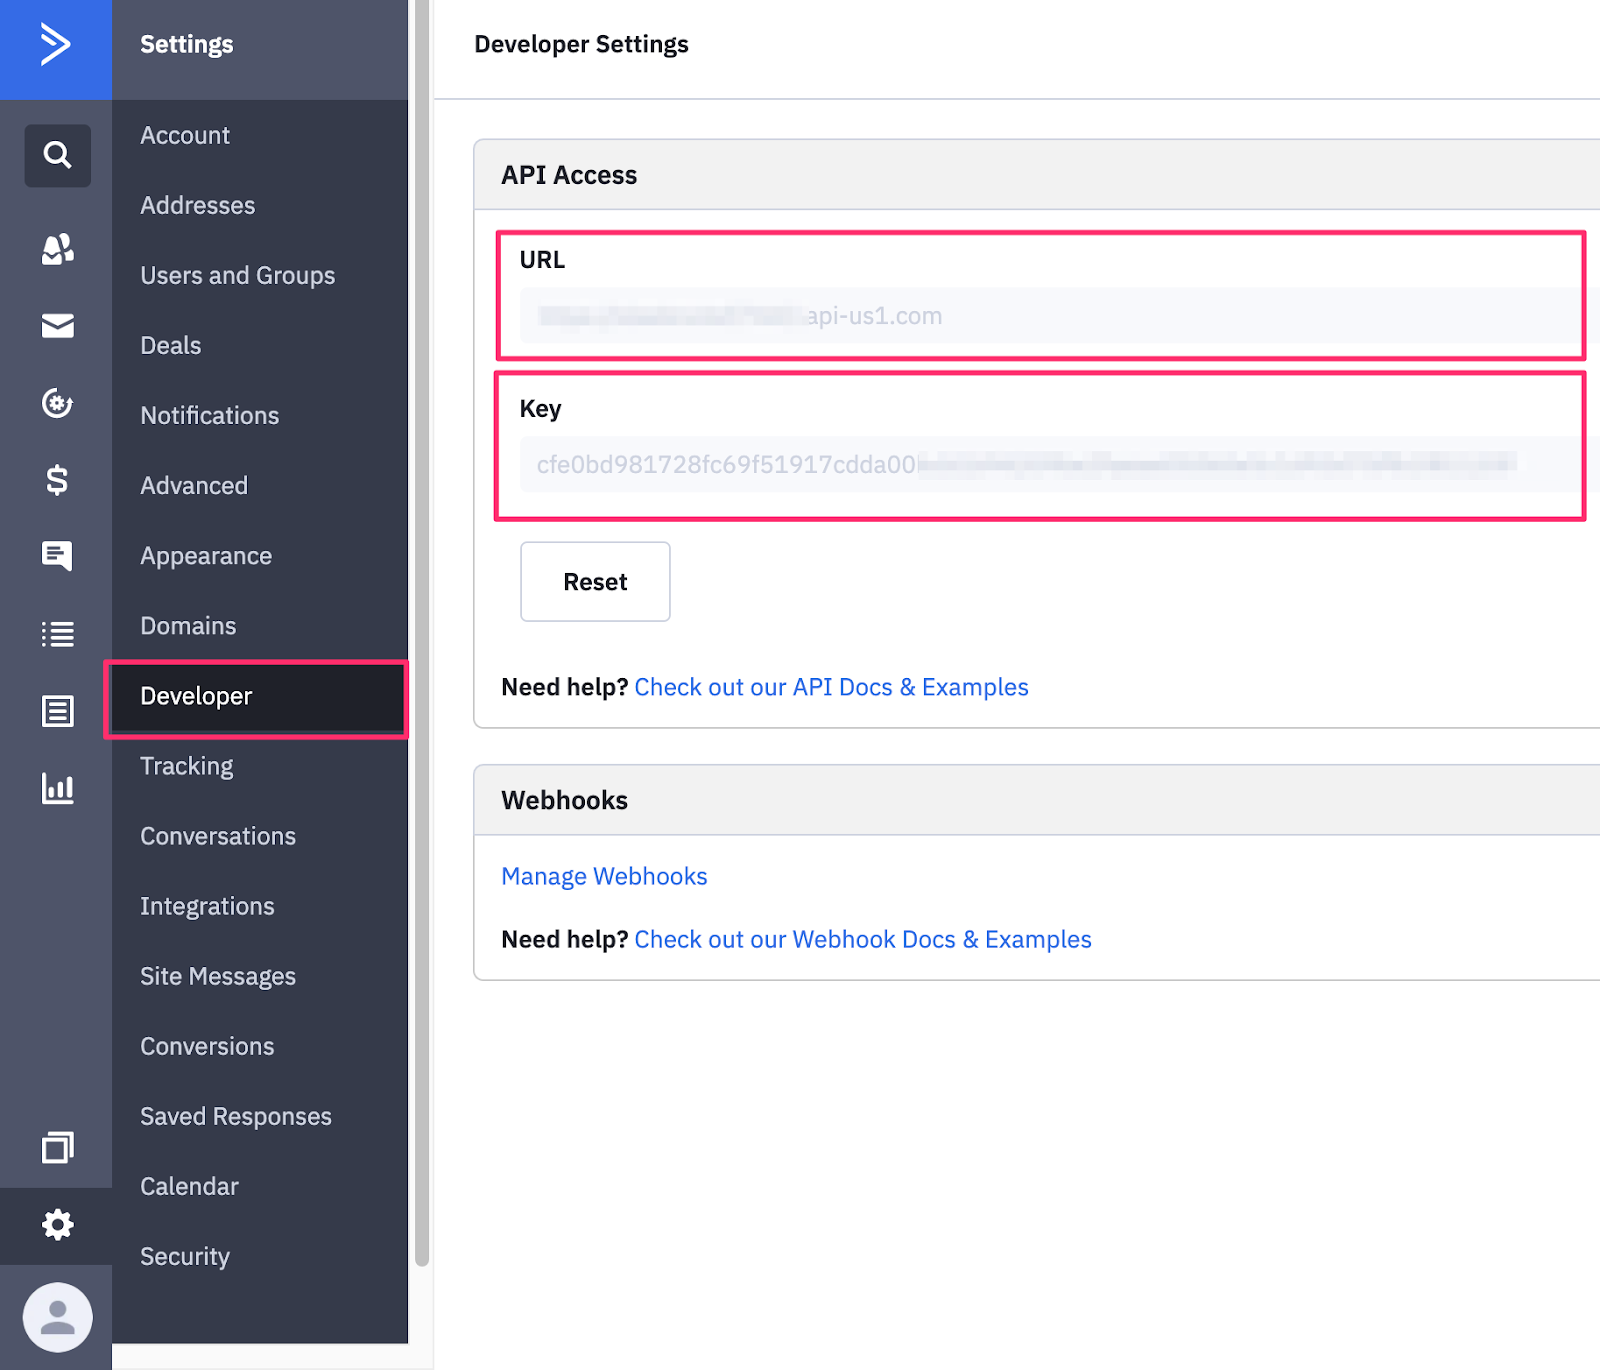Go to Account settings

pyautogui.click(x=185, y=136)
